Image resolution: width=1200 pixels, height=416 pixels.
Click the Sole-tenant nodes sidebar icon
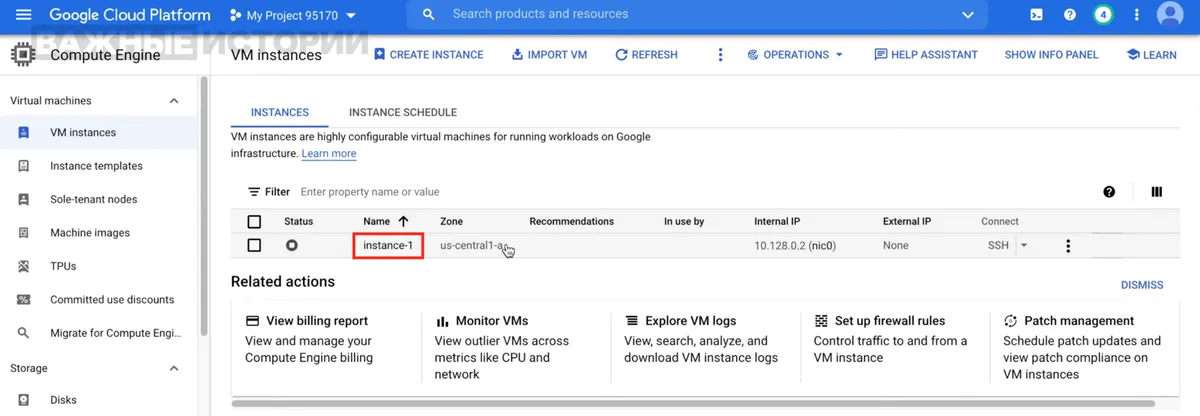click(24, 199)
